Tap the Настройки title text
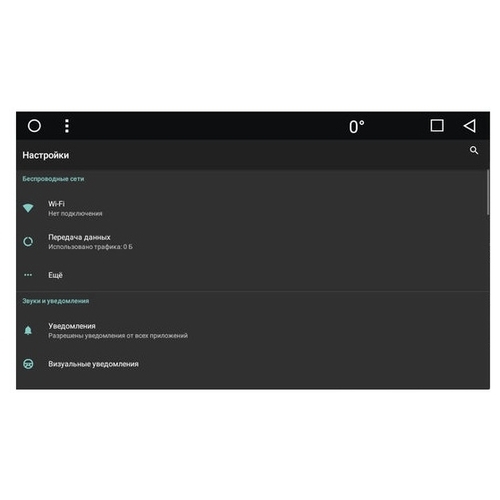 [46, 155]
